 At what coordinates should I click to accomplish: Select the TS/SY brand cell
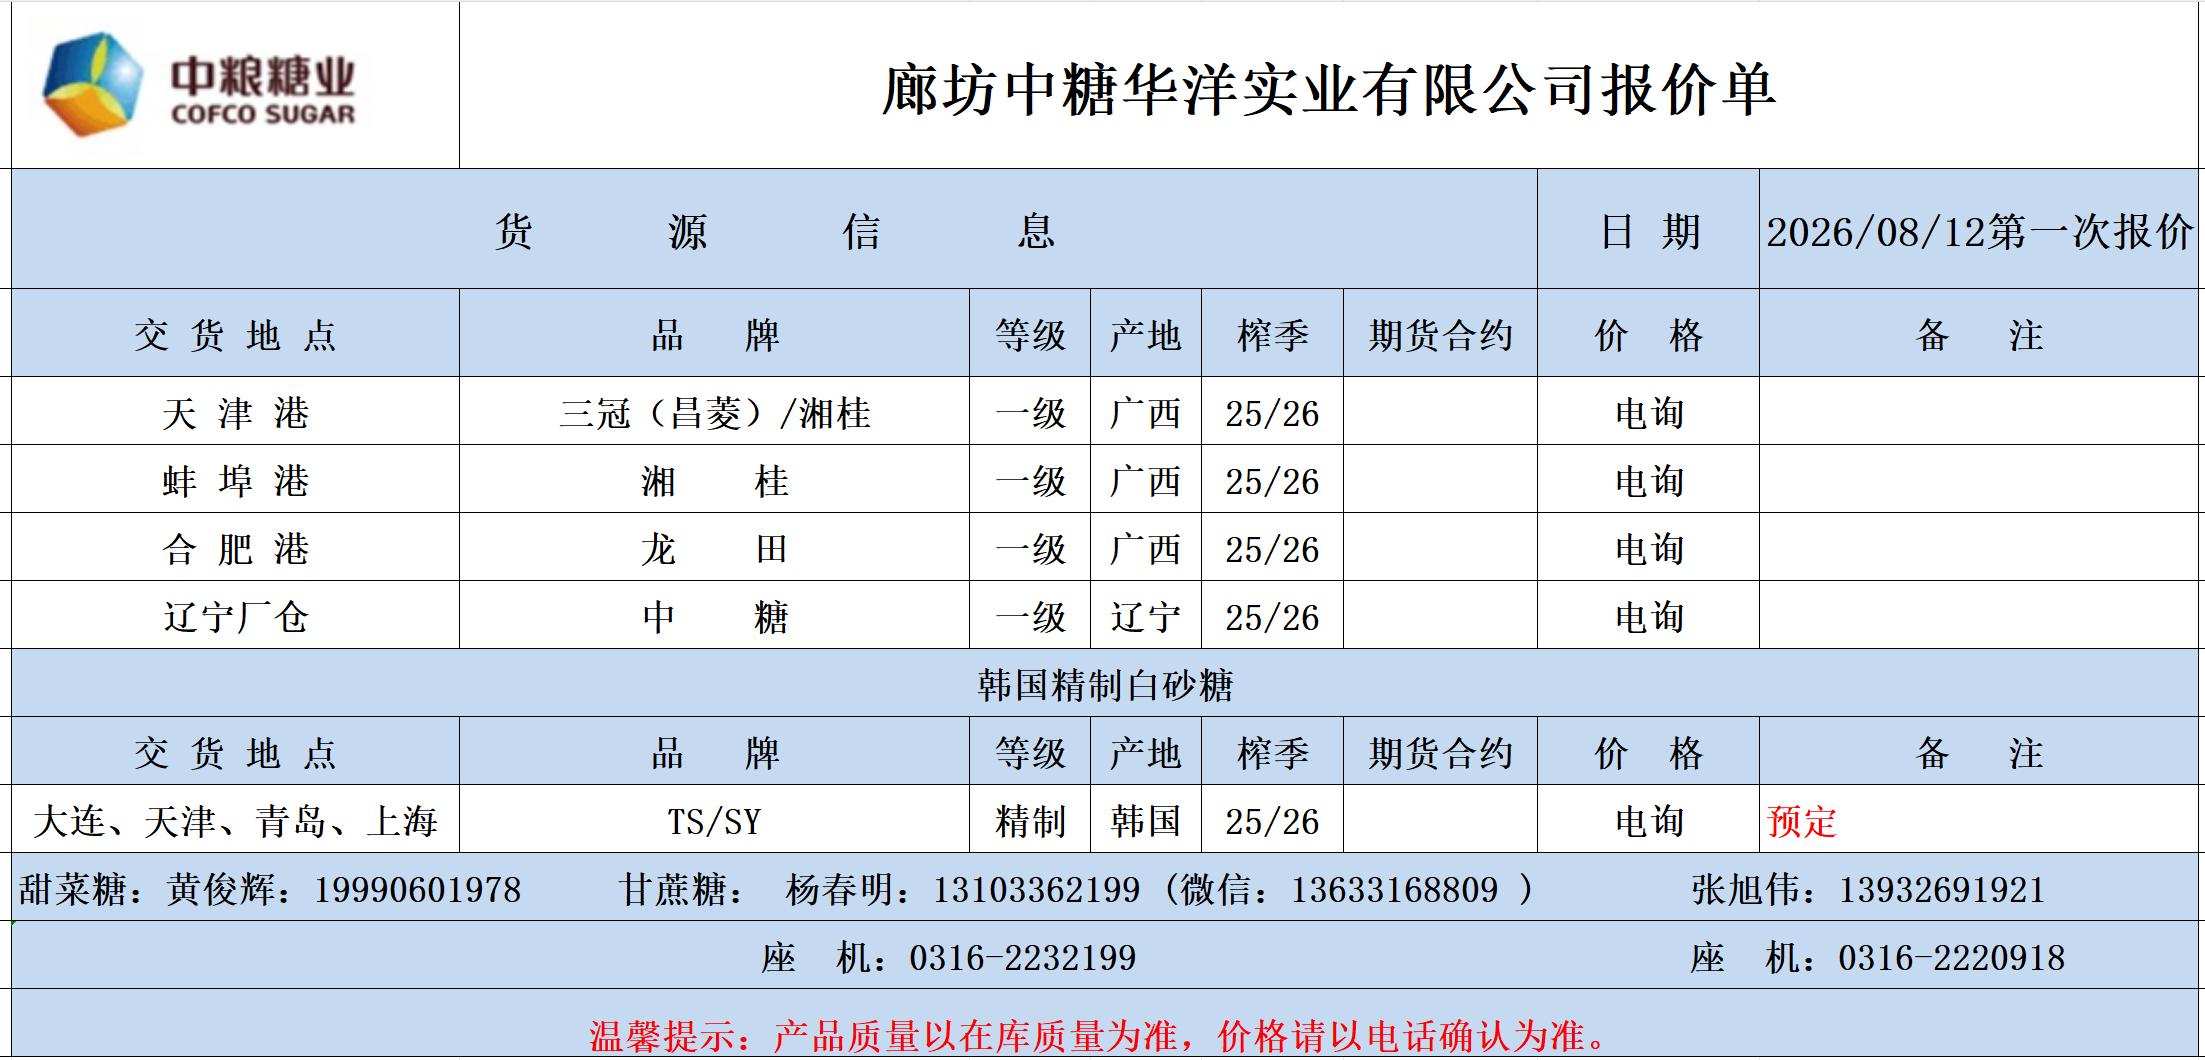click(715, 821)
